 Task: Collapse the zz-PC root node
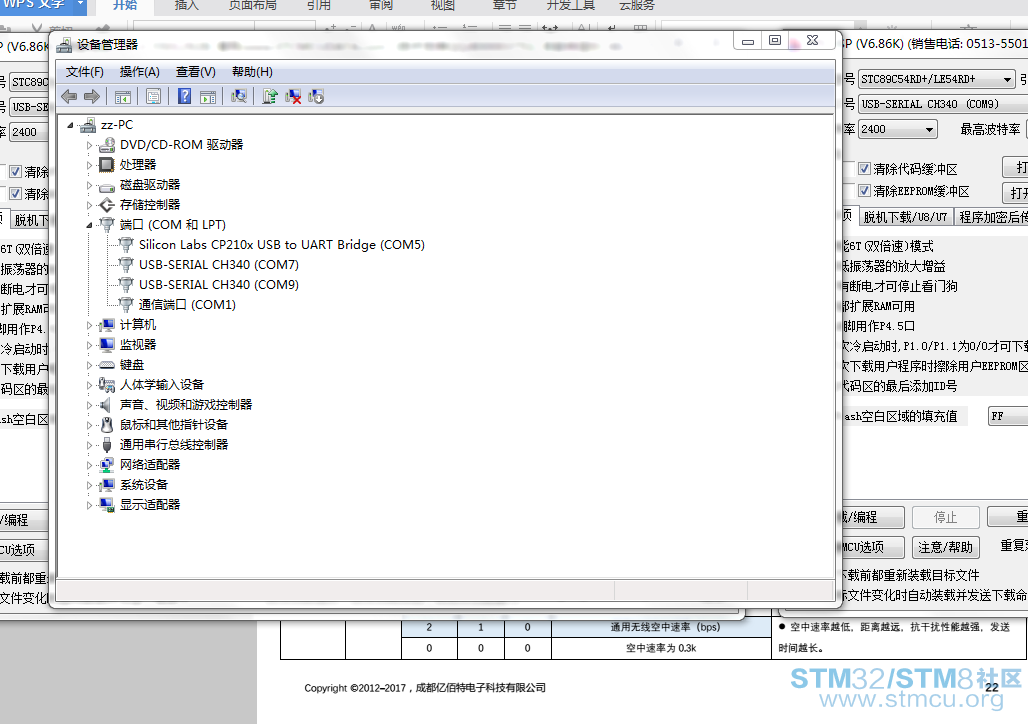[x=70, y=125]
